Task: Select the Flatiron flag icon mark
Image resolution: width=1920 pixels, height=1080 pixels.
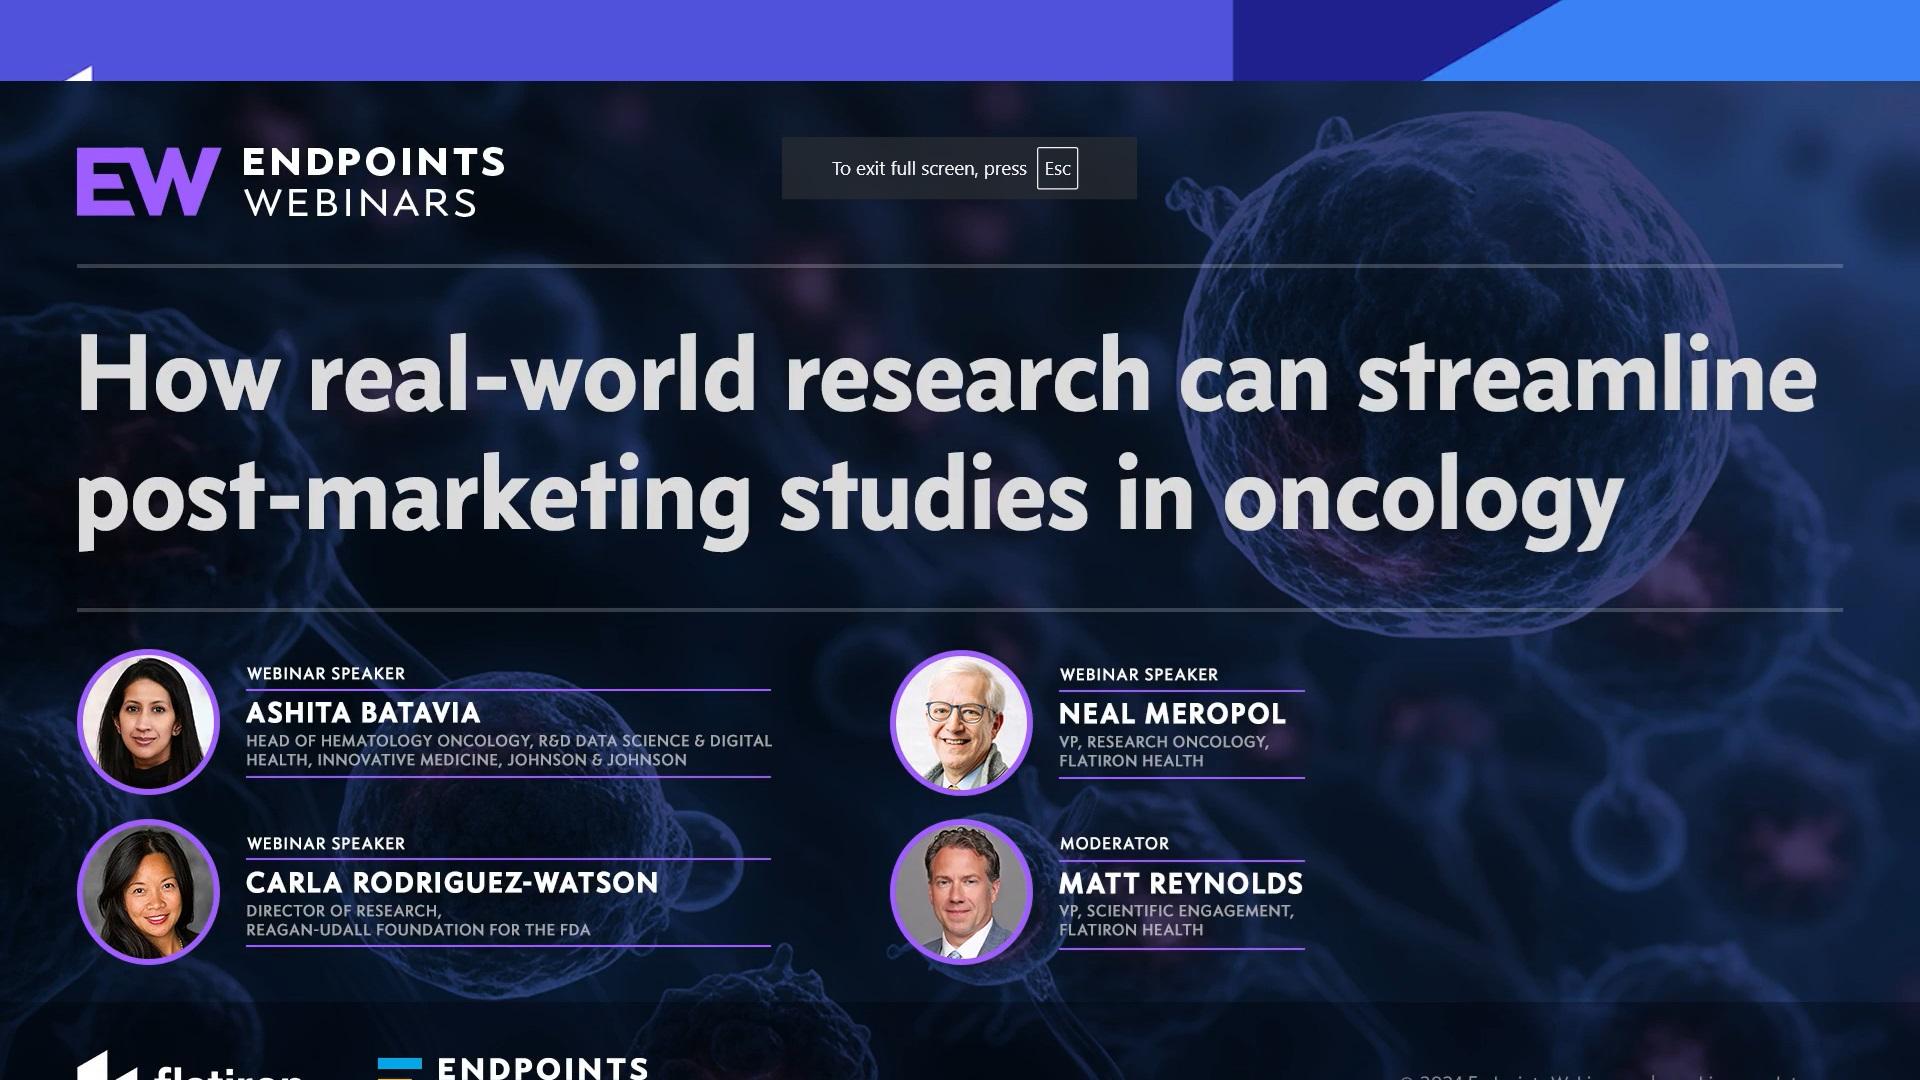Action: [110, 1066]
